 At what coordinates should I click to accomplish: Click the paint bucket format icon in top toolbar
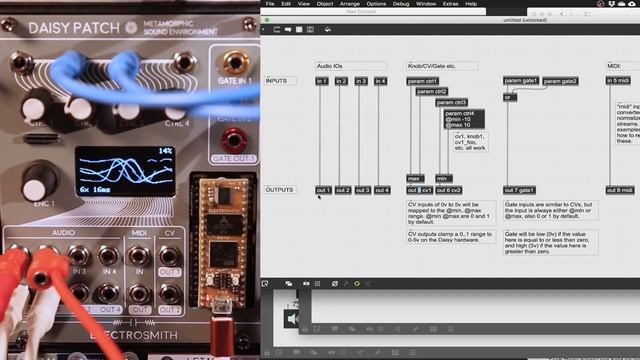point(327,29)
